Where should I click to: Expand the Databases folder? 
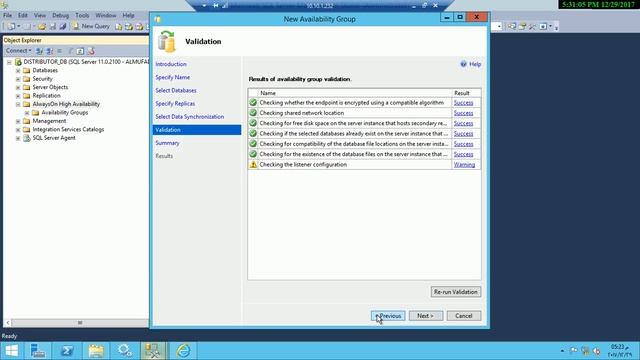point(18,71)
